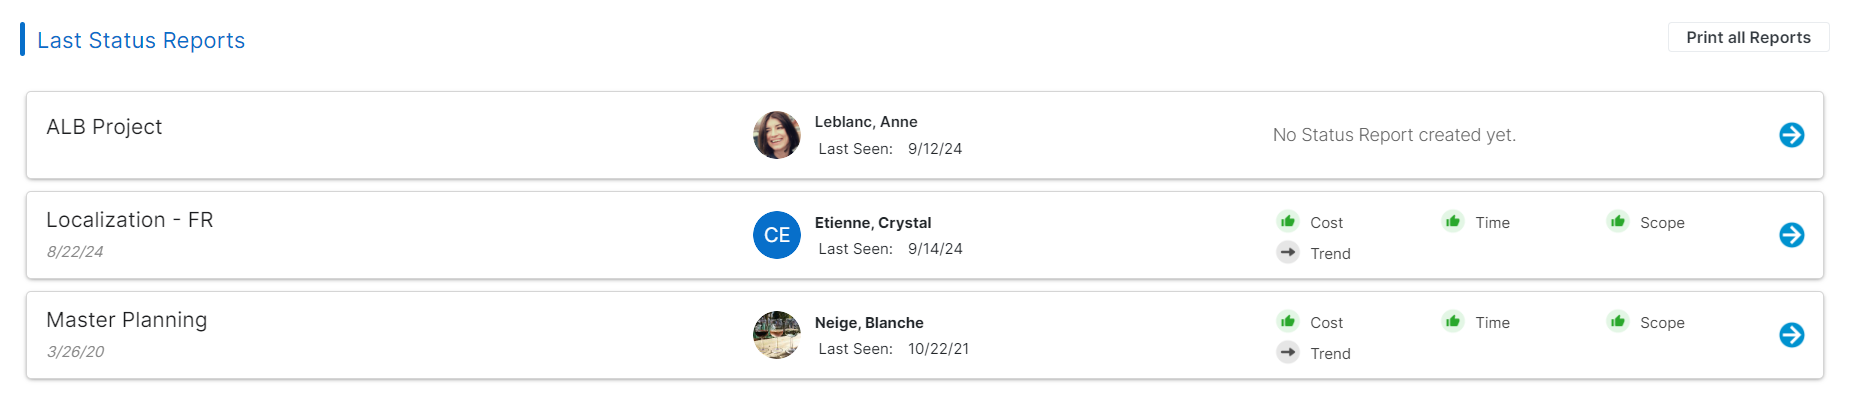The width and height of the screenshot is (1850, 403).
Task: Click Localization - FR Time thumbs-up icon
Action: pos(1453,221)
